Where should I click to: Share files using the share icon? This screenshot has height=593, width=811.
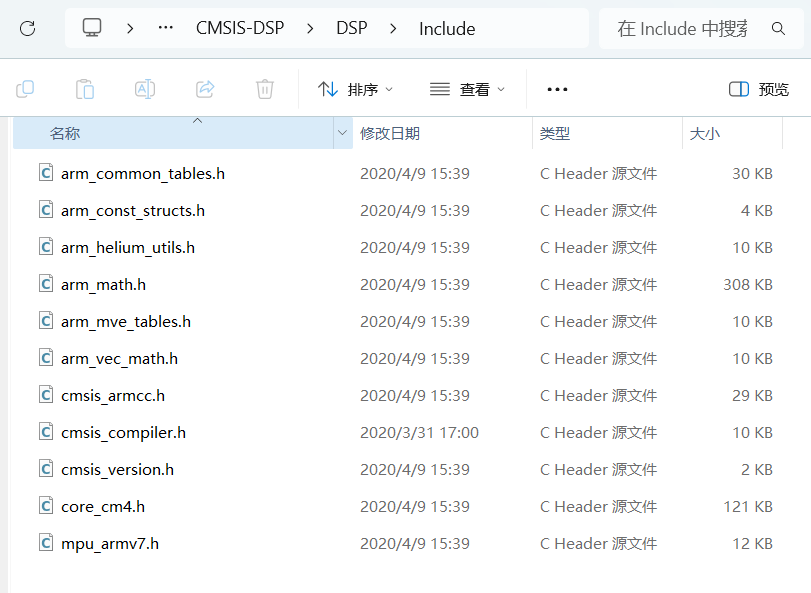[x=204, y=89]
